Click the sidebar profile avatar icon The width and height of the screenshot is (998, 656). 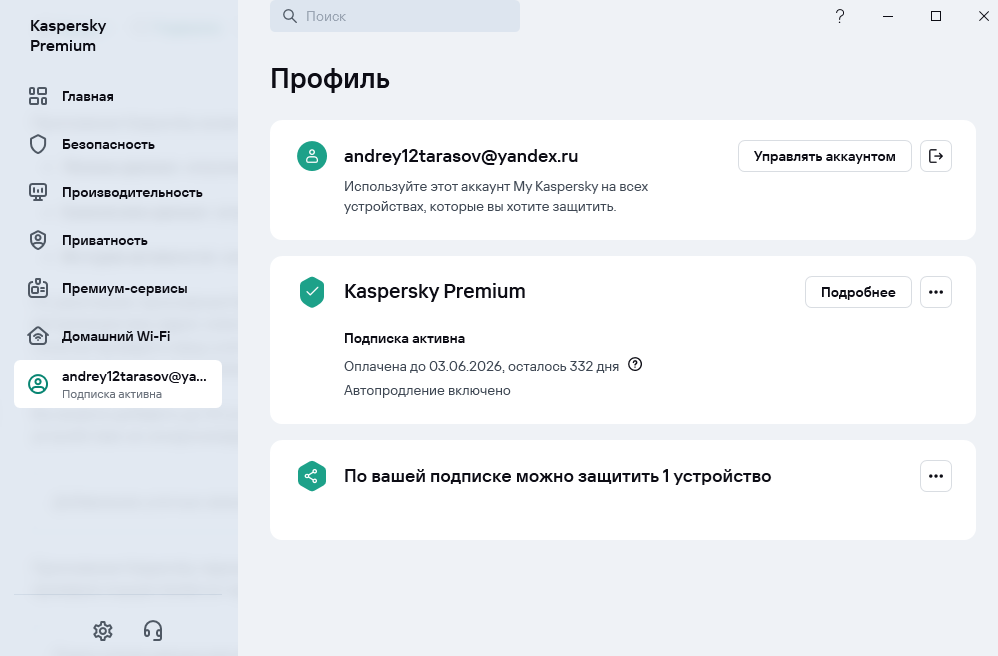point(38,384)
